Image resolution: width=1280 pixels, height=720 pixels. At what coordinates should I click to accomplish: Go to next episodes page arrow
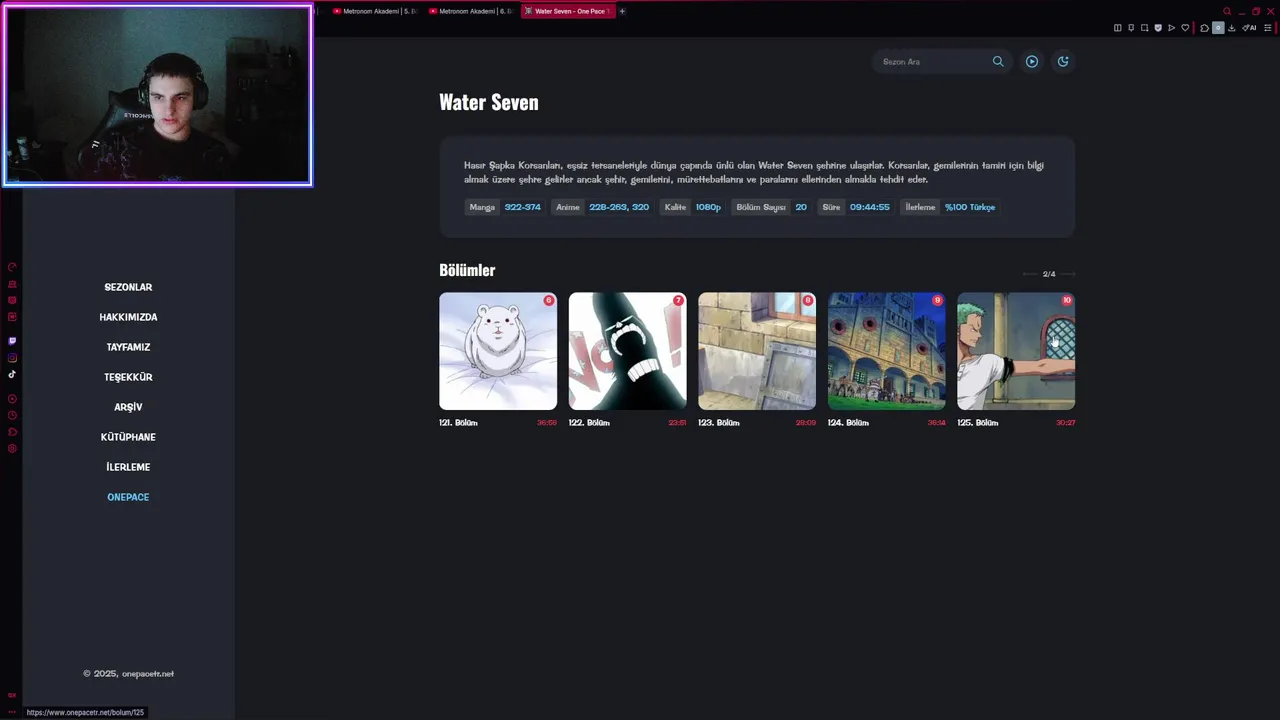coord(1068,274)
